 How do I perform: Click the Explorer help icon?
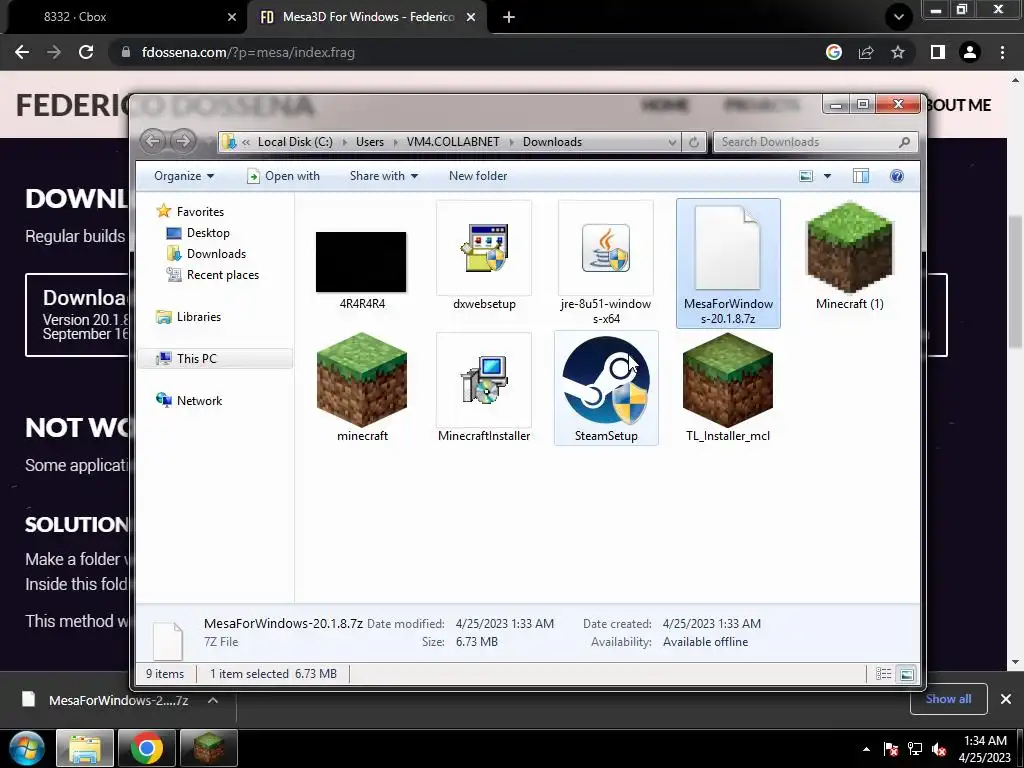tap(897, 176)
